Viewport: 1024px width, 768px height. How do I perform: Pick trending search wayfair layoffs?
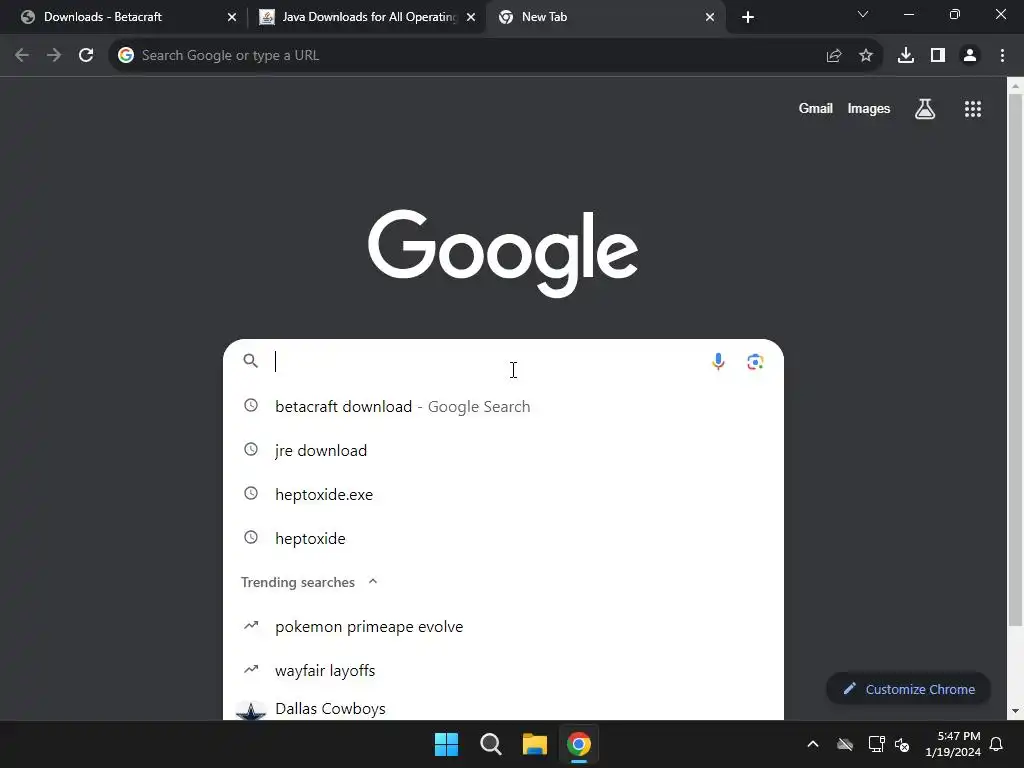pos(503,671)
